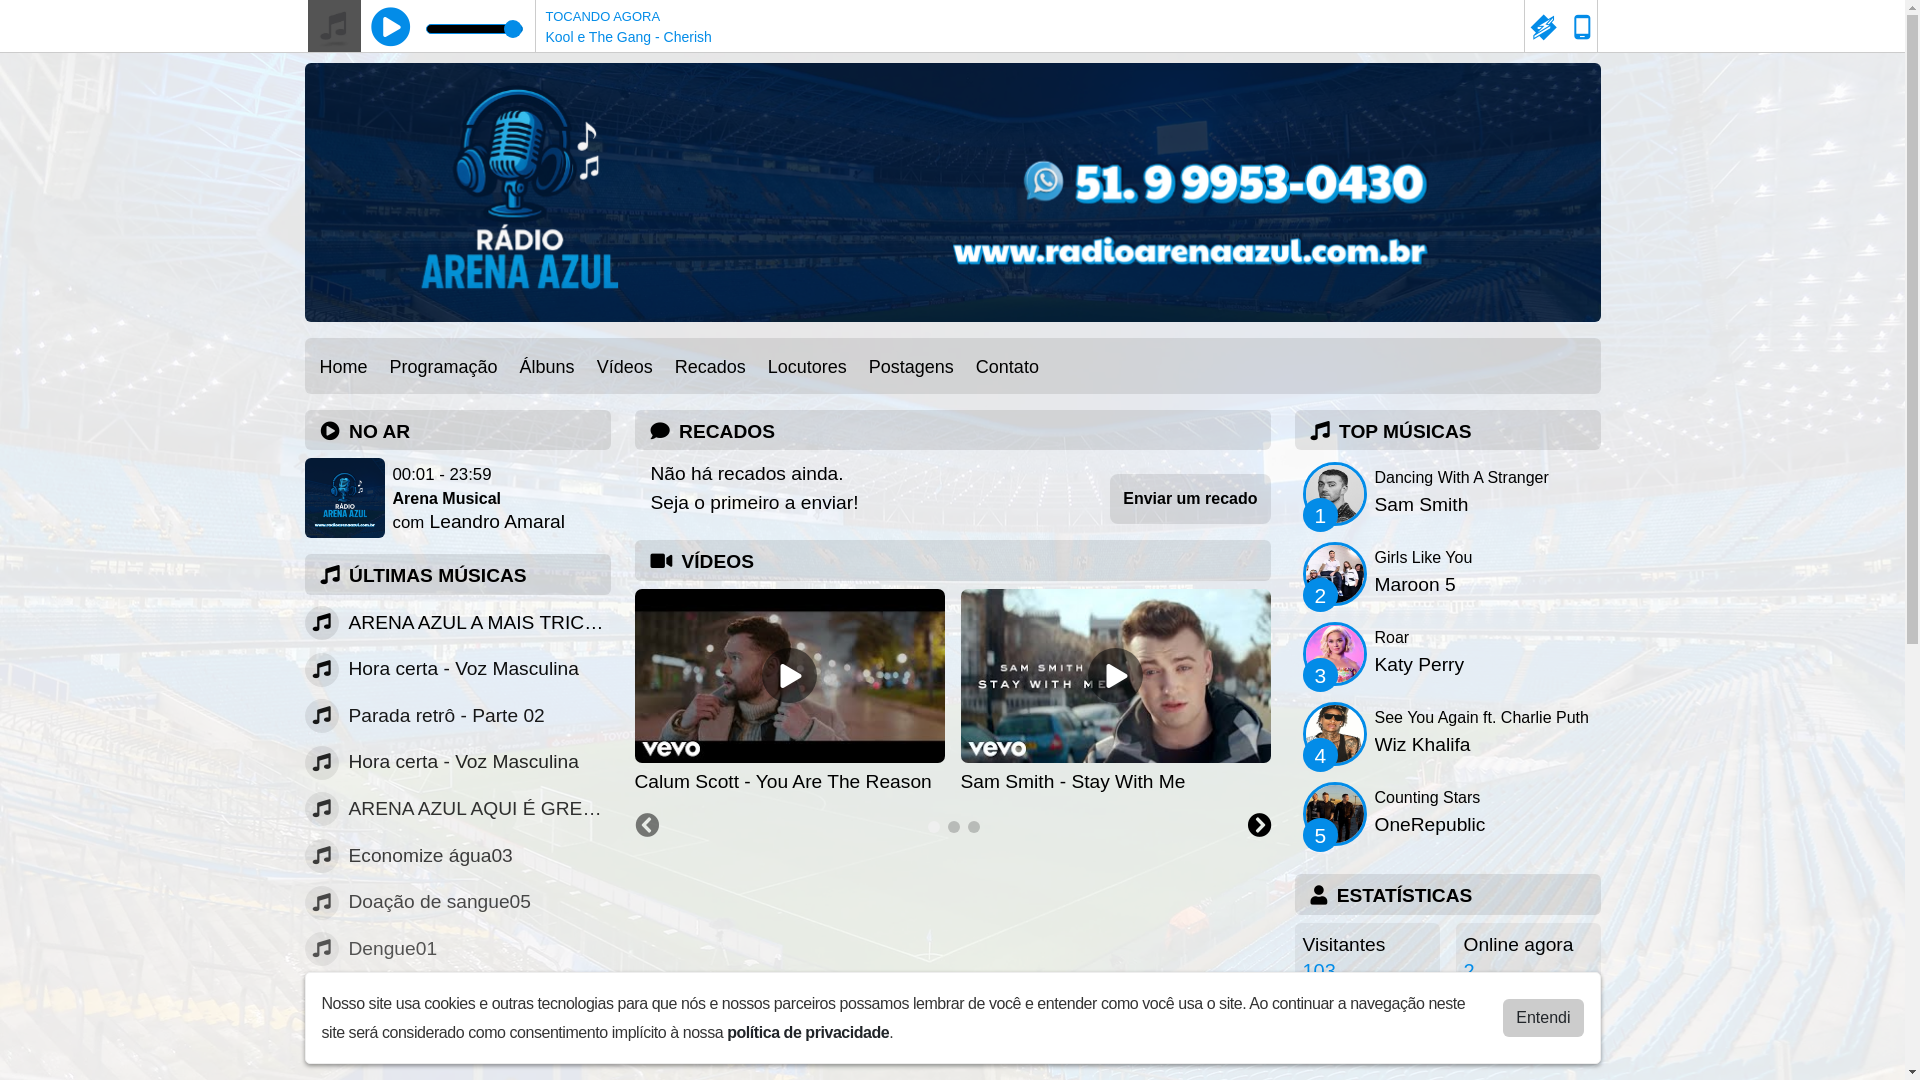
Task: Select Parada retrô - Parte 02 track text
Action: tap(446, 716)
